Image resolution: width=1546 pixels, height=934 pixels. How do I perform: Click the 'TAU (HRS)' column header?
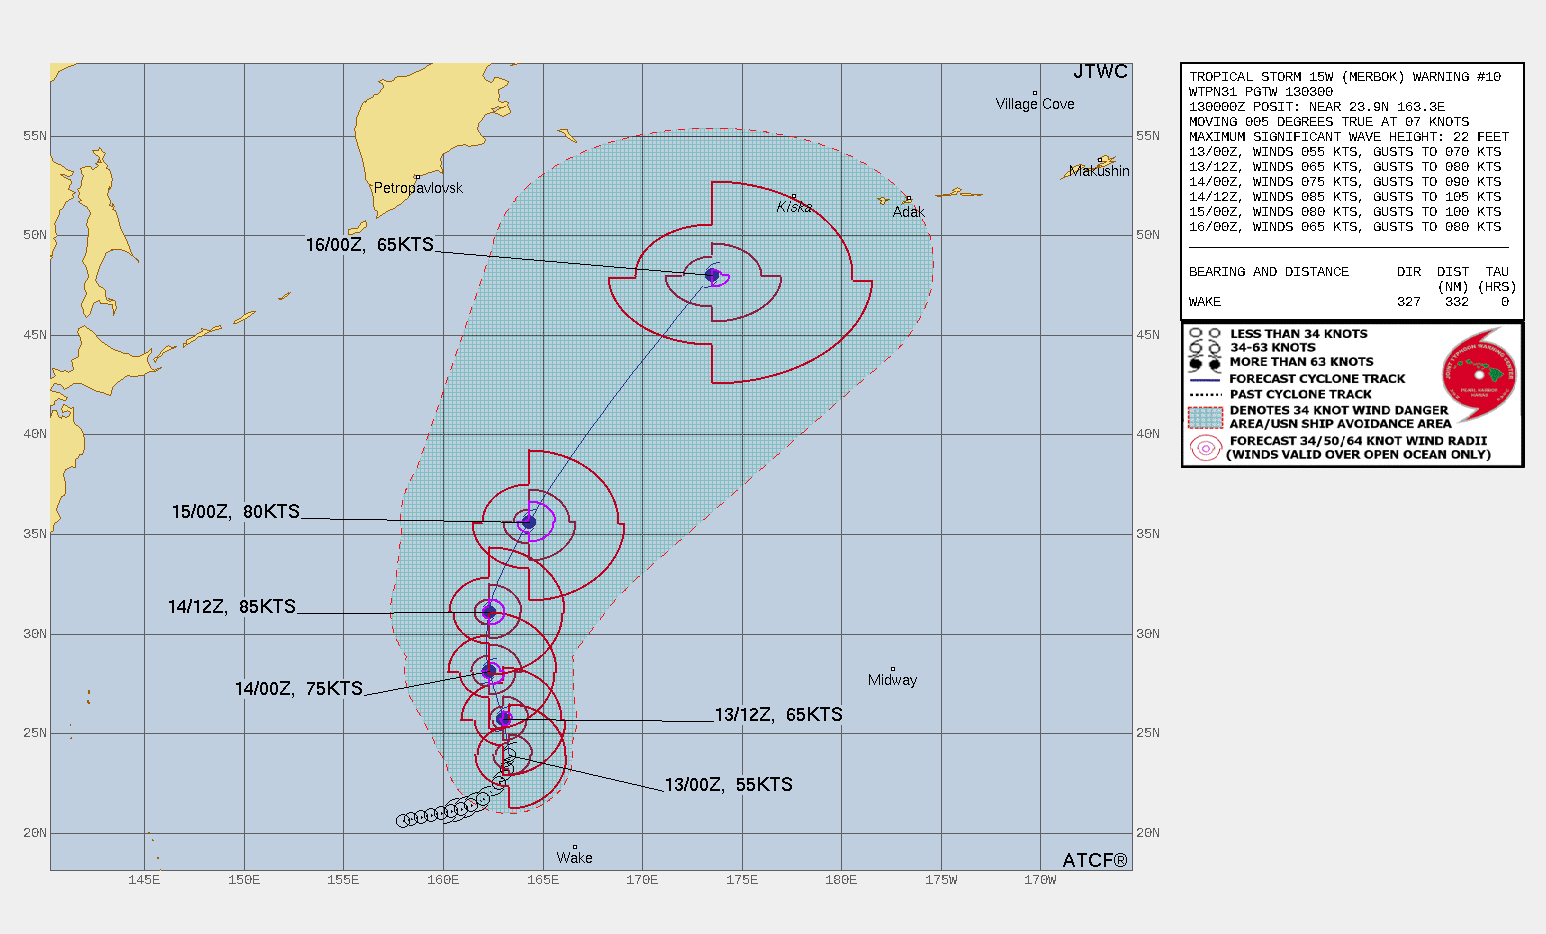[x=1497, y=279]
